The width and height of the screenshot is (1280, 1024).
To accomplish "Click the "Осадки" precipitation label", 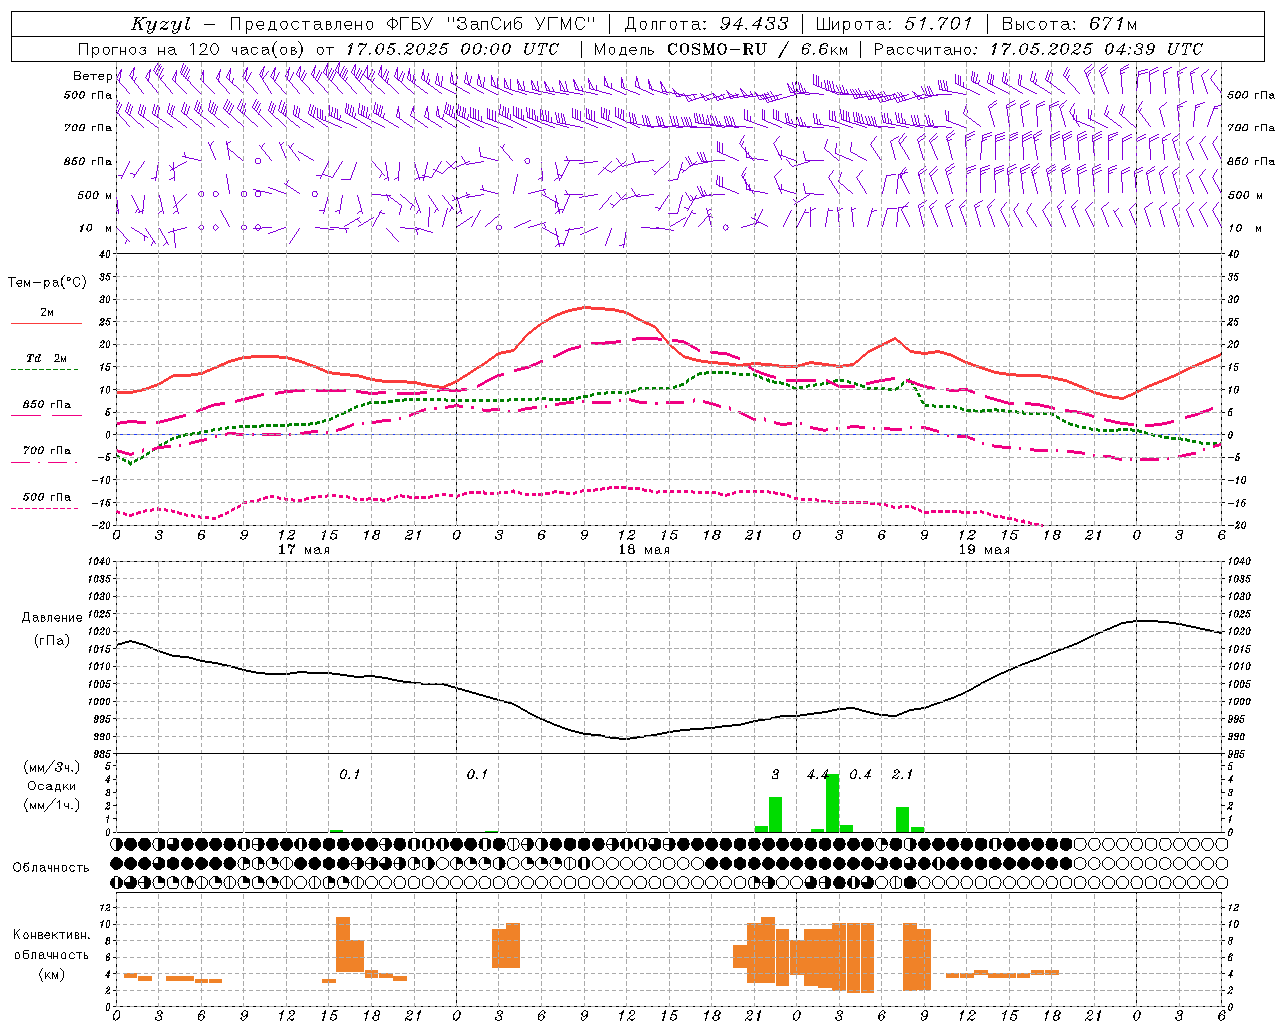I will pos(52,786).
